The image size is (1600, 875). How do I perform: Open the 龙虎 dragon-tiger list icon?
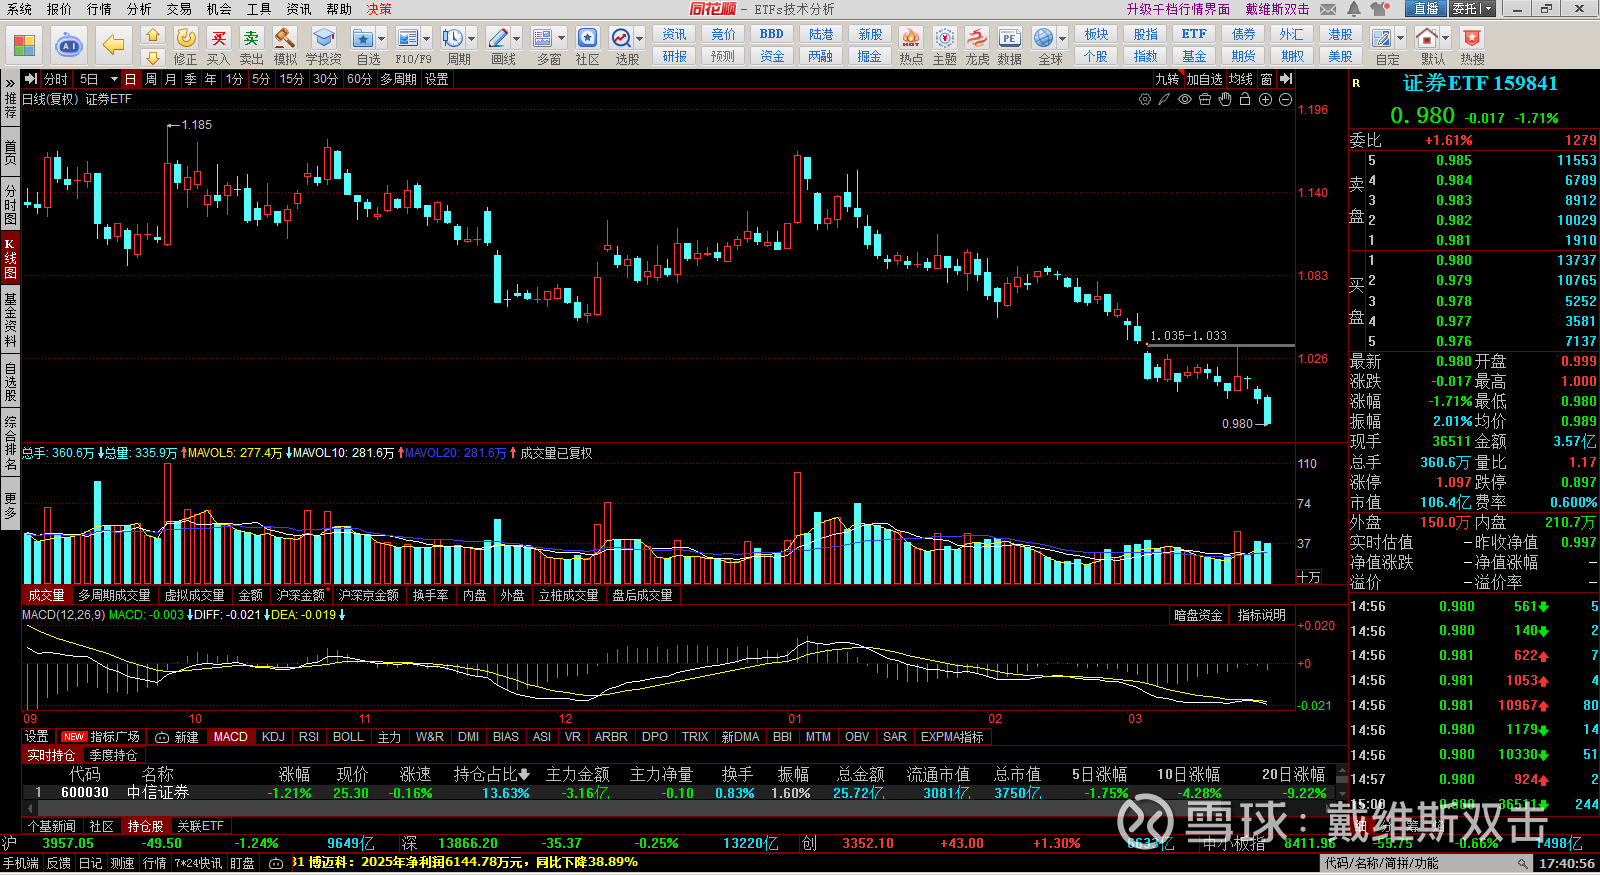pos(977,39)
